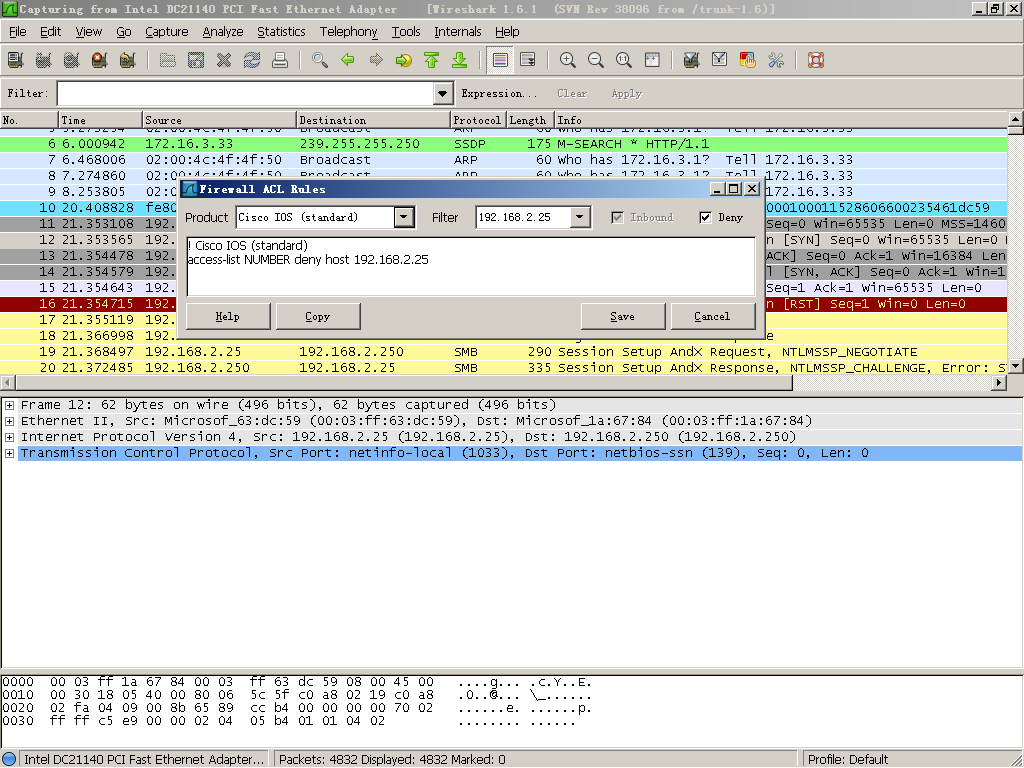Image resolution: width=1024 pixels, height=768 pixels.
Task: Click expert info circle in status bar
Action: [9, 759]
